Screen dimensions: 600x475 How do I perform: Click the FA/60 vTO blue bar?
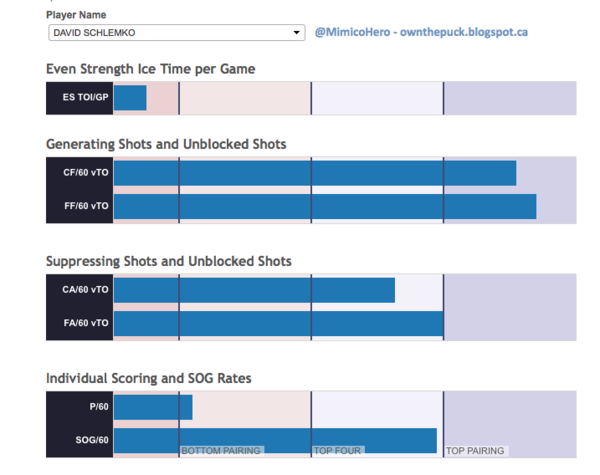[278, 323]
